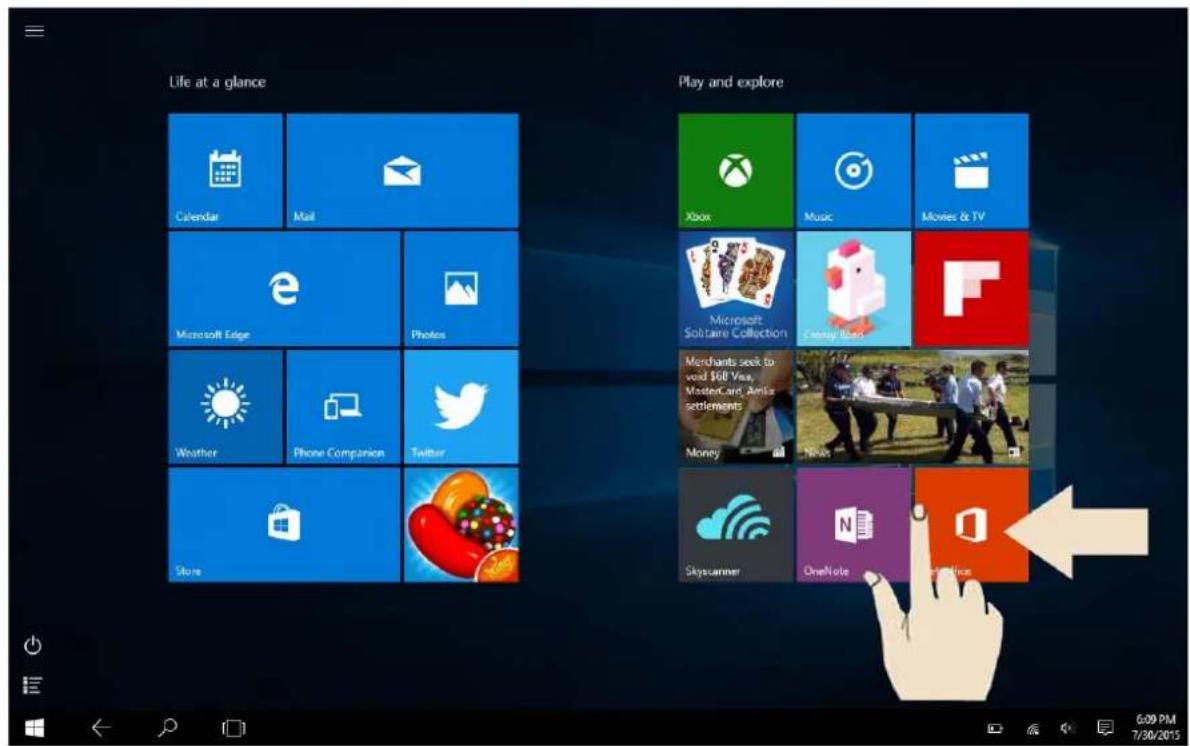Open the Weather tile

pos(225,407)
